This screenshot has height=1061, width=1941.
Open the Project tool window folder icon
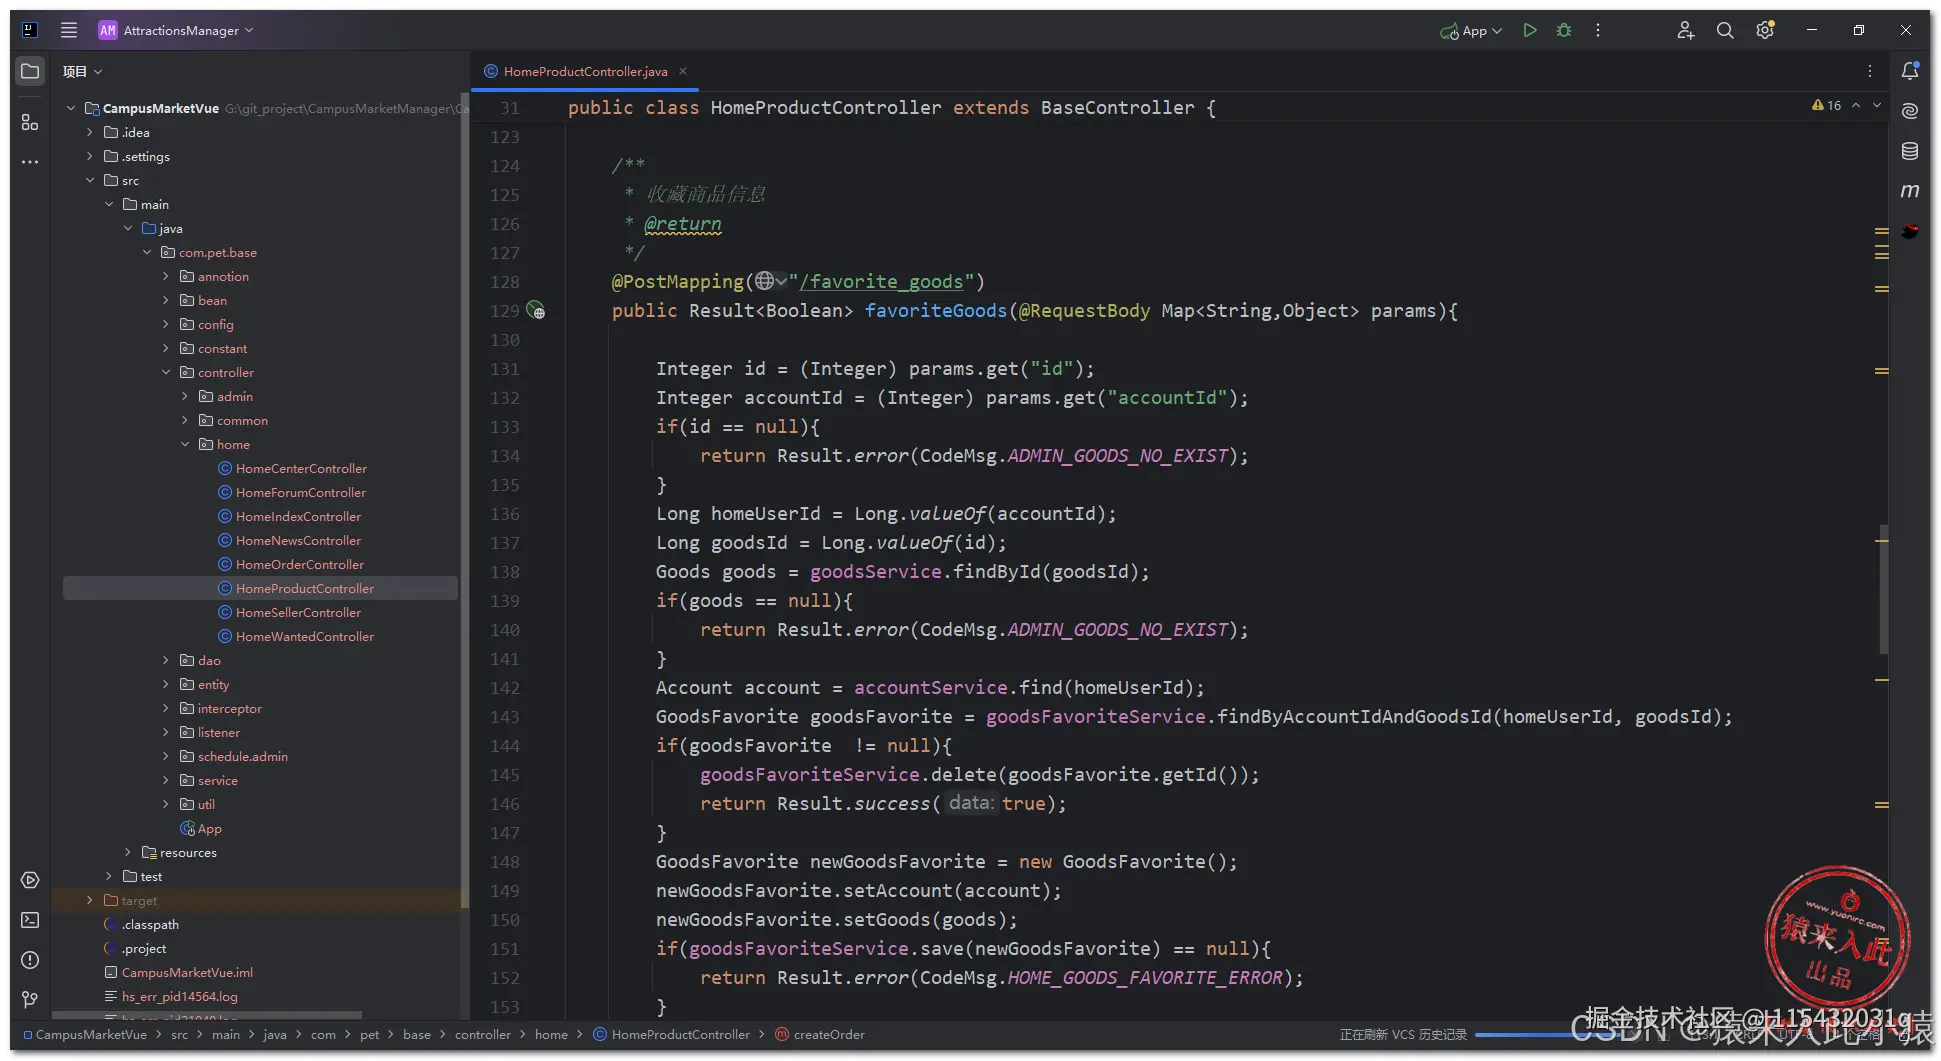coord(30,71)
